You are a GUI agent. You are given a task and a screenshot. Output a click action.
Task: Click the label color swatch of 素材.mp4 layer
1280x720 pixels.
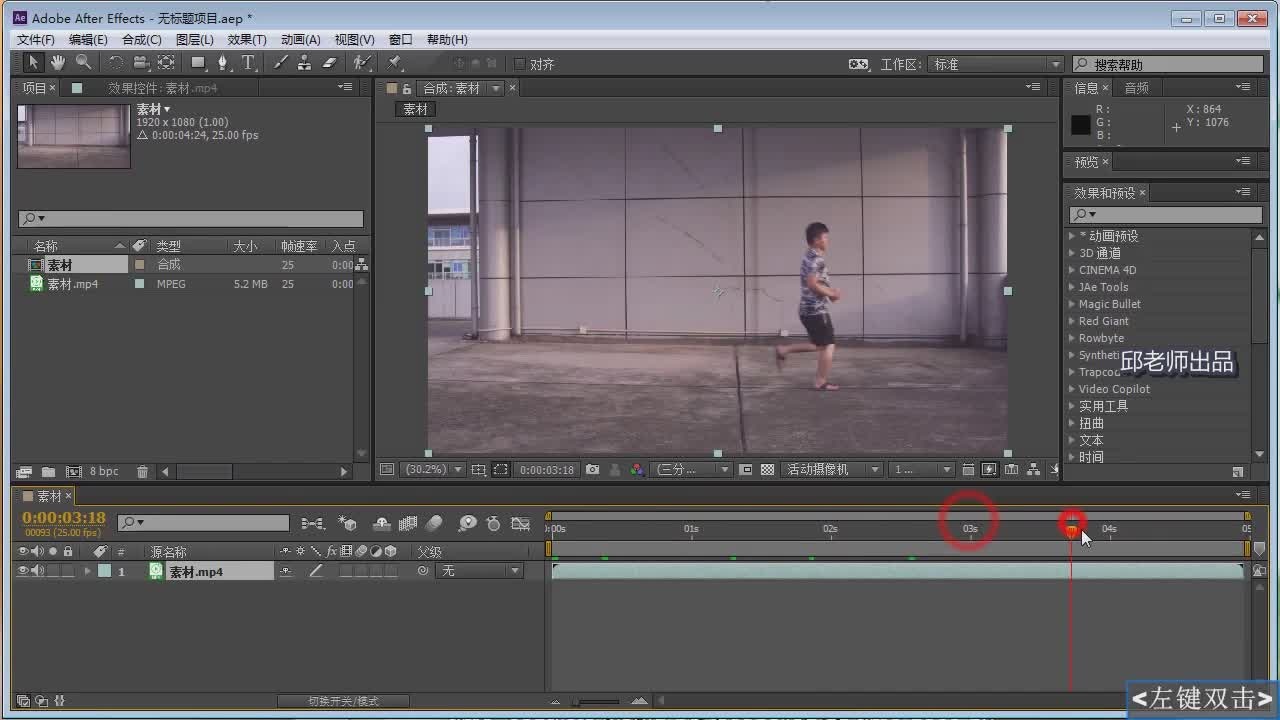pyautogui.click(x=104, y=571)
